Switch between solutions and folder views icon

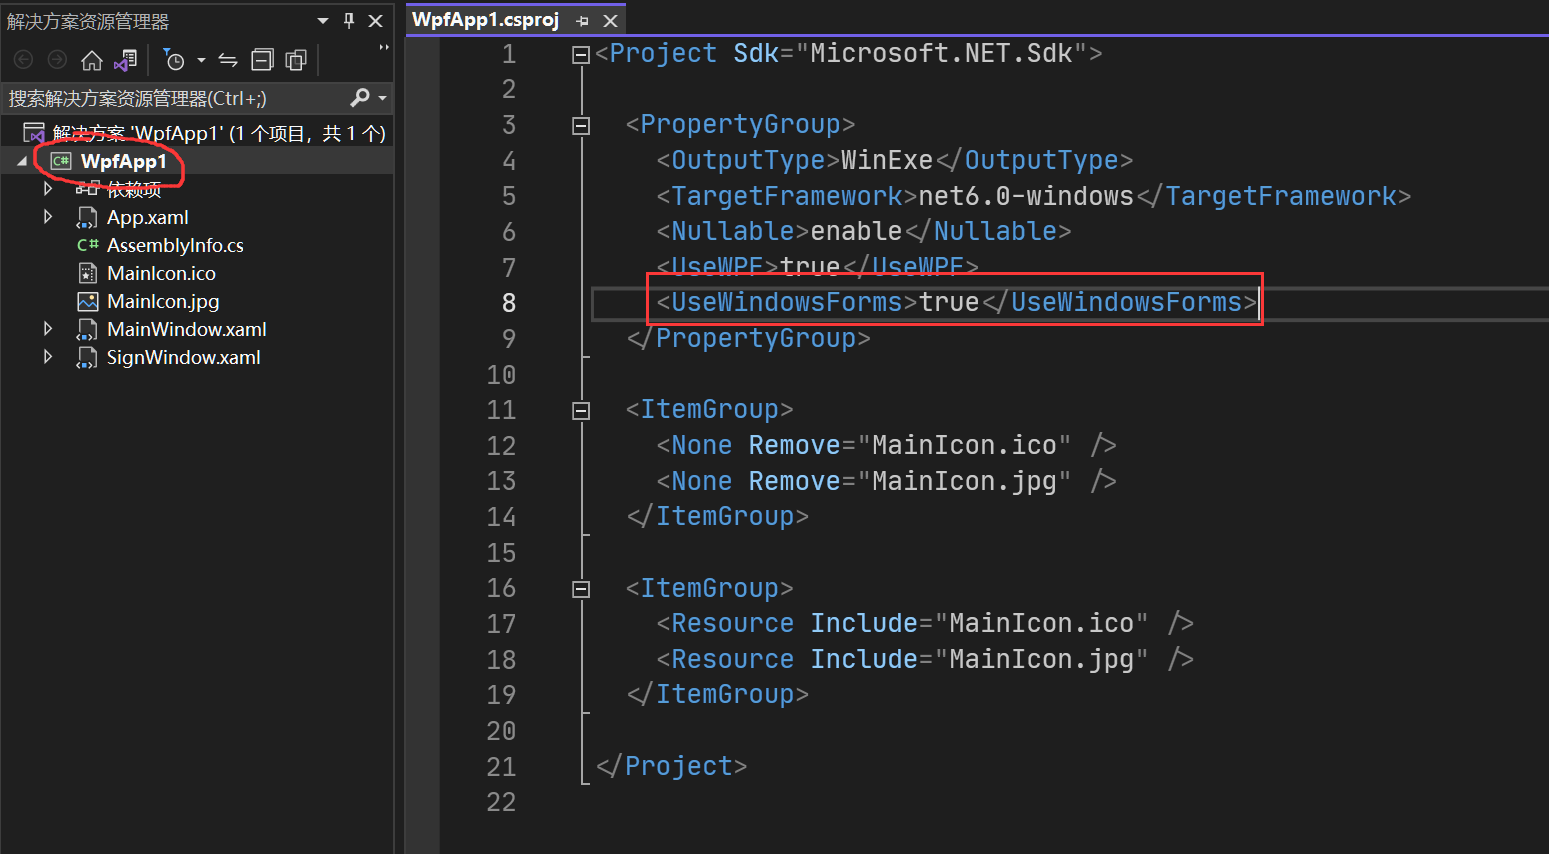125,61
